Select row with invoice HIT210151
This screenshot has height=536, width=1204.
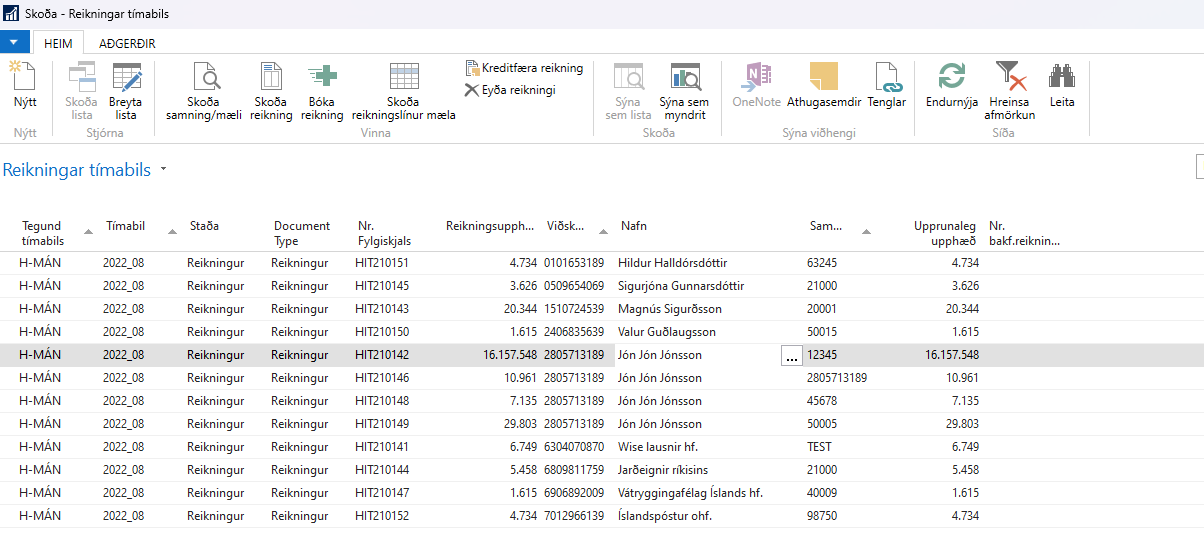pyautogui.click(x=381, y=263)
